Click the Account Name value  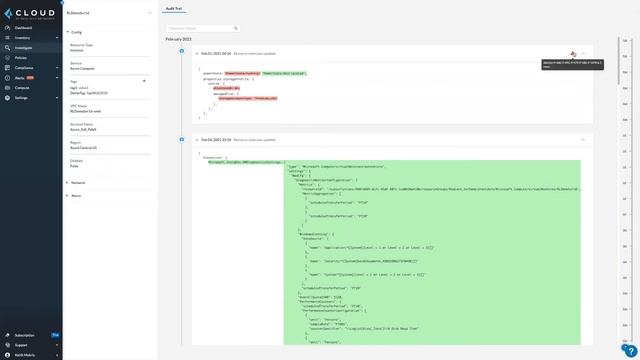click(x=83, y=129)
